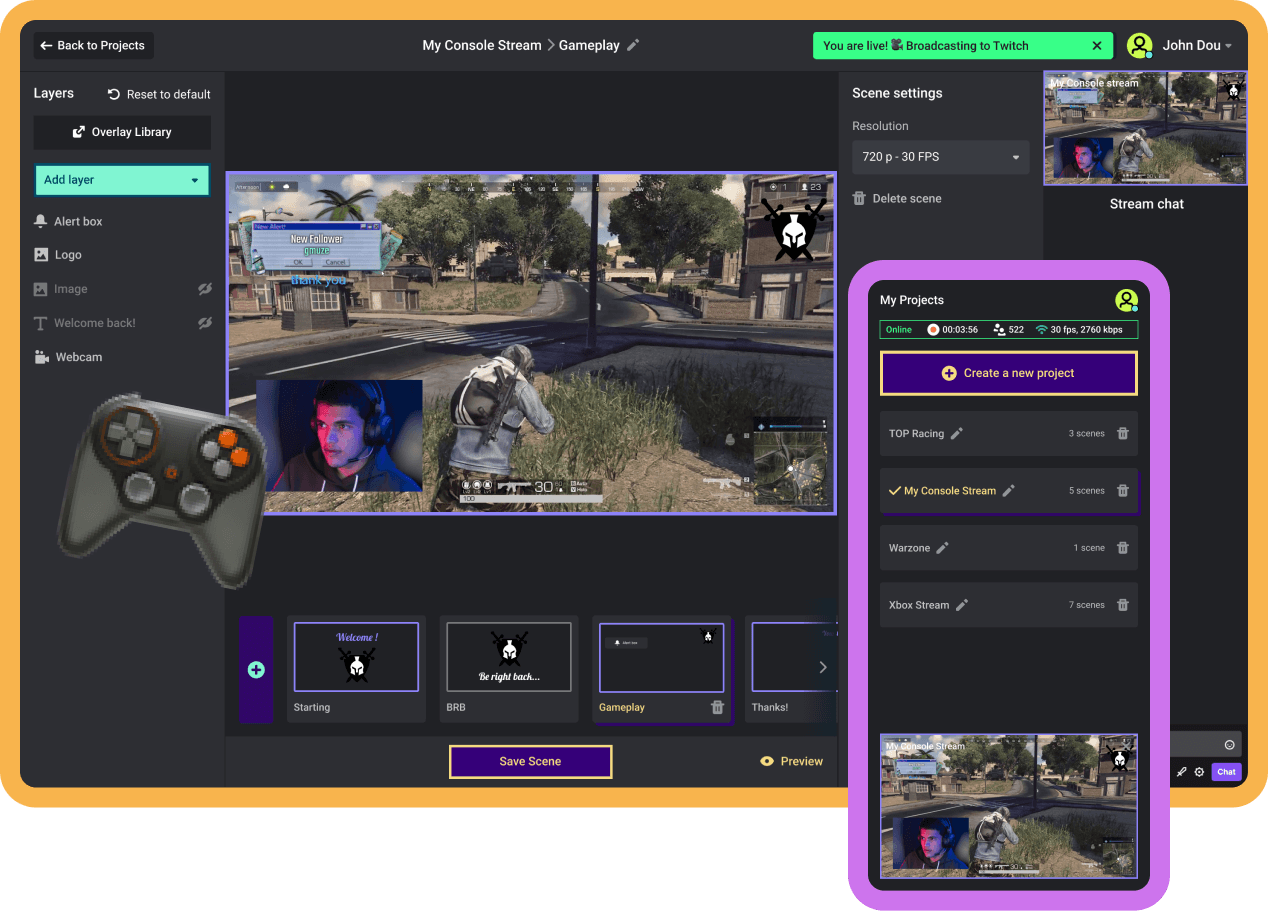This screenshot has height=911, width=1268.
Task: Click the profile avatar in My Projects panel
Action: pyautogui.click(x=1127, y=300)
